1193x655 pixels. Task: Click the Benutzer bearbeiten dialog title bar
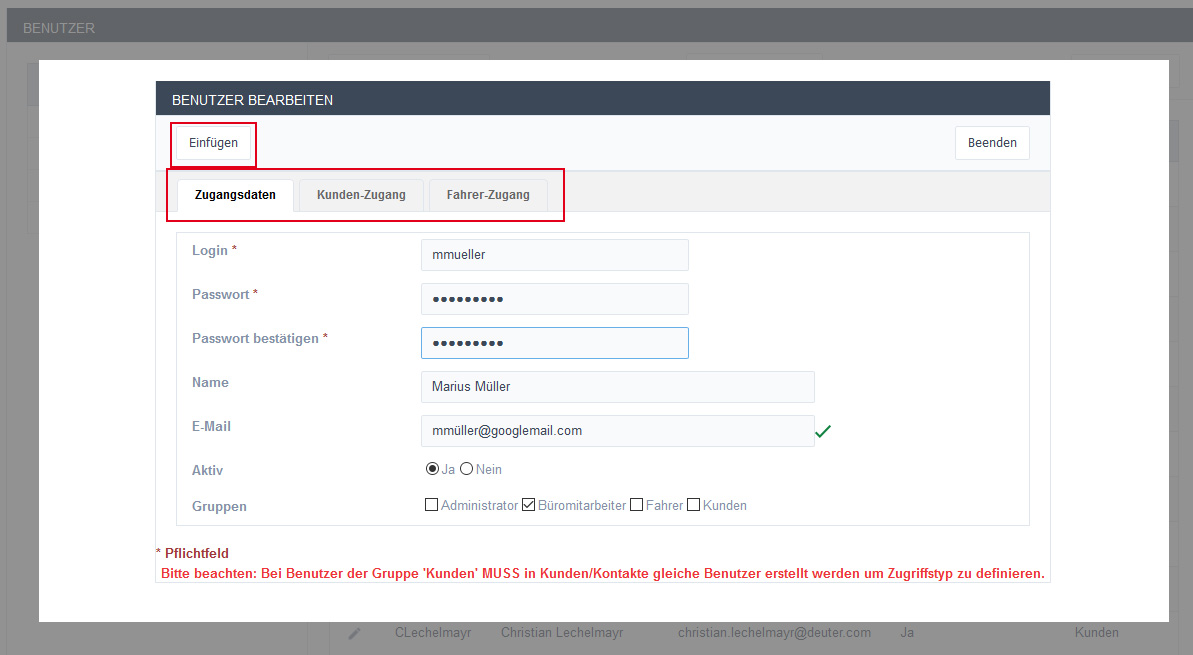pos(602,99)
